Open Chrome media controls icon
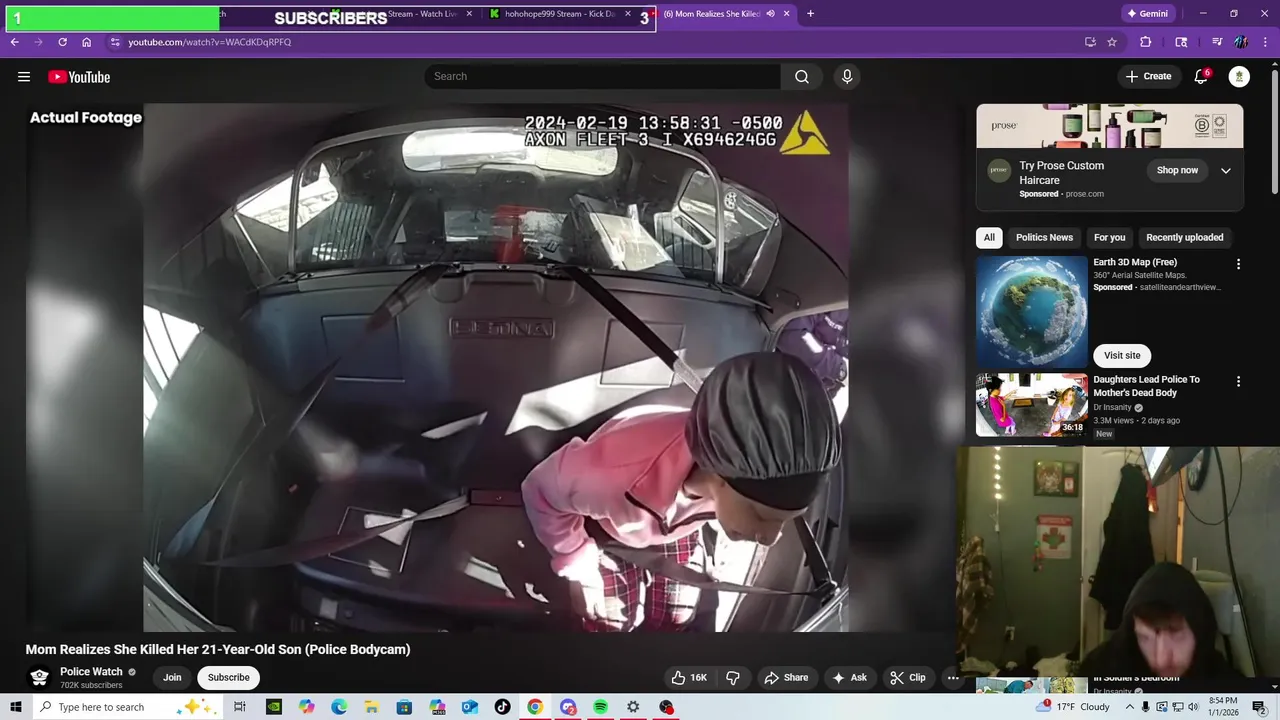 (1217, 42)
